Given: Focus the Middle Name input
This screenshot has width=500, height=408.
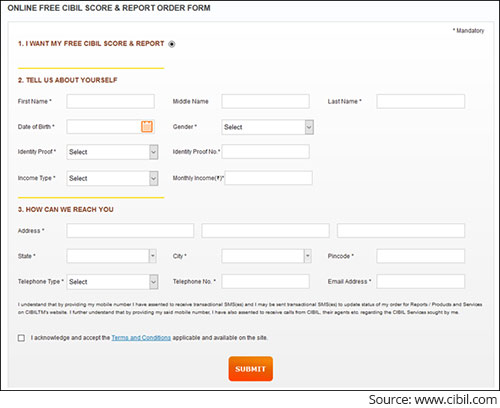Looking at the screenshot, I should click(x=265, y=101).
